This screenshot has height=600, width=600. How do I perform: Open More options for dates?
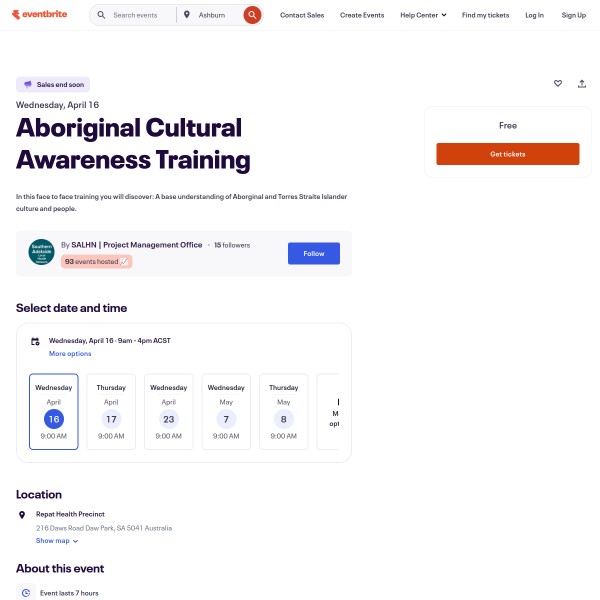[x=70, y=354]
